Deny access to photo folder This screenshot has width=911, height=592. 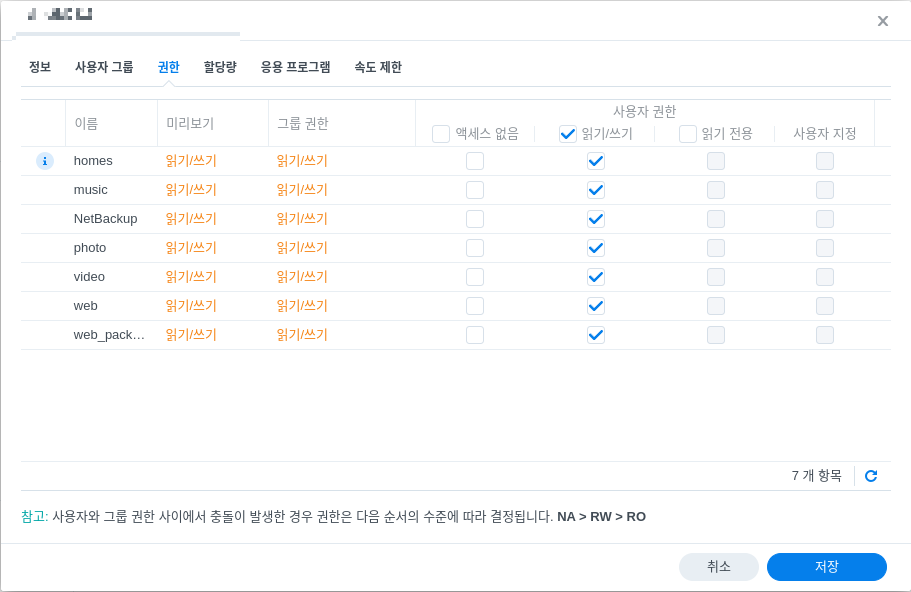coord(475,248)
